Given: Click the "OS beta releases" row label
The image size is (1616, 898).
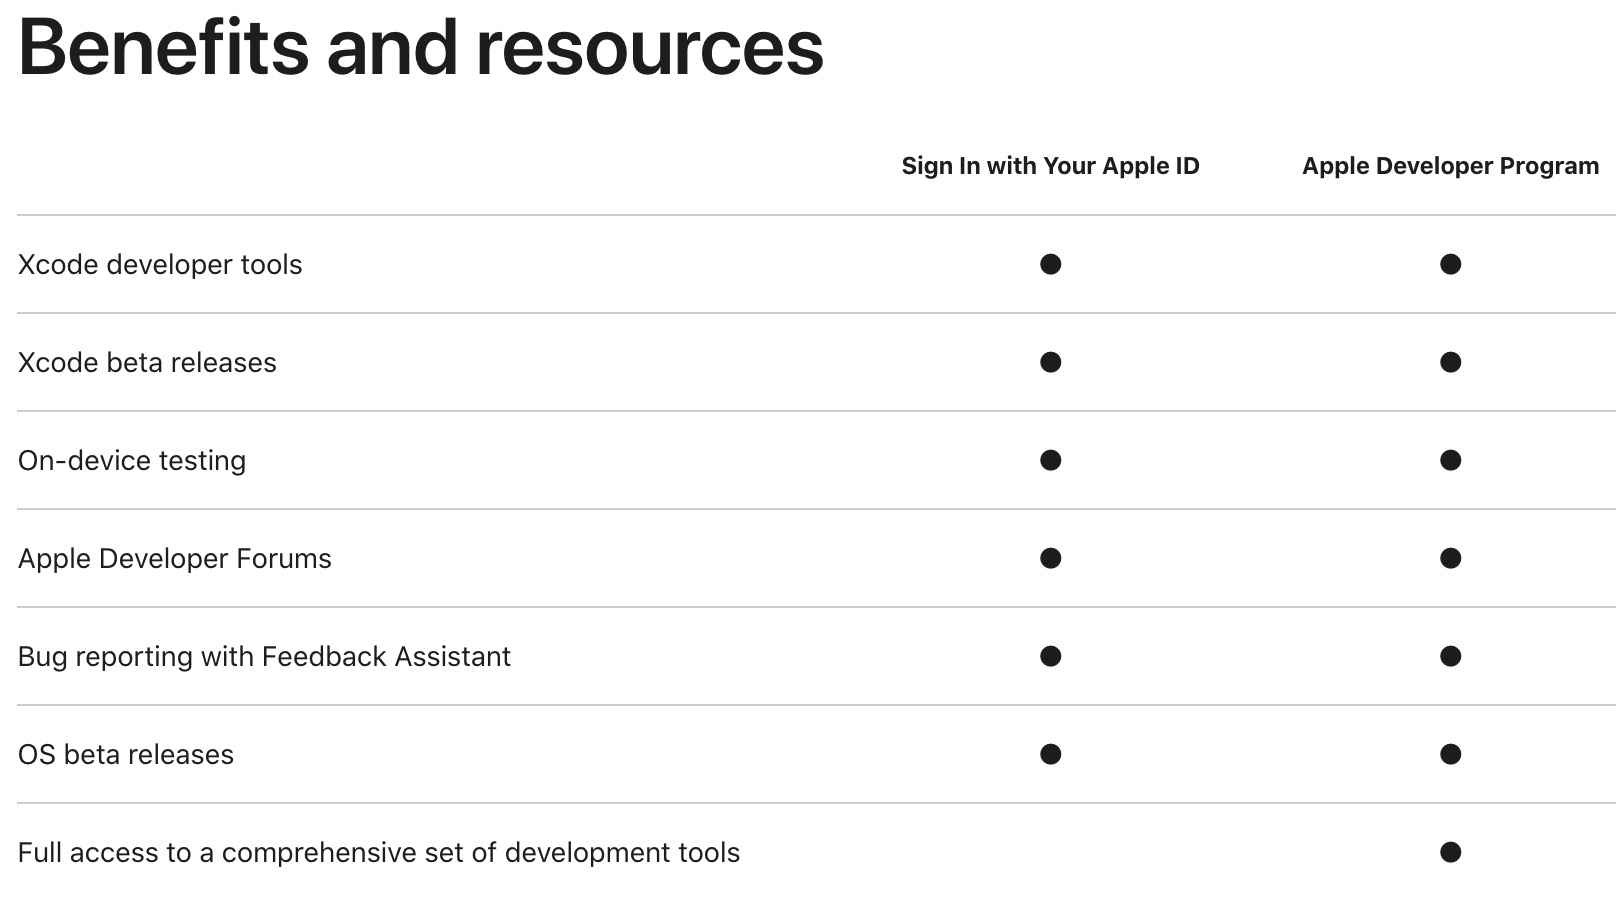Looking at the screenshot, I should [x=126, y=755].
